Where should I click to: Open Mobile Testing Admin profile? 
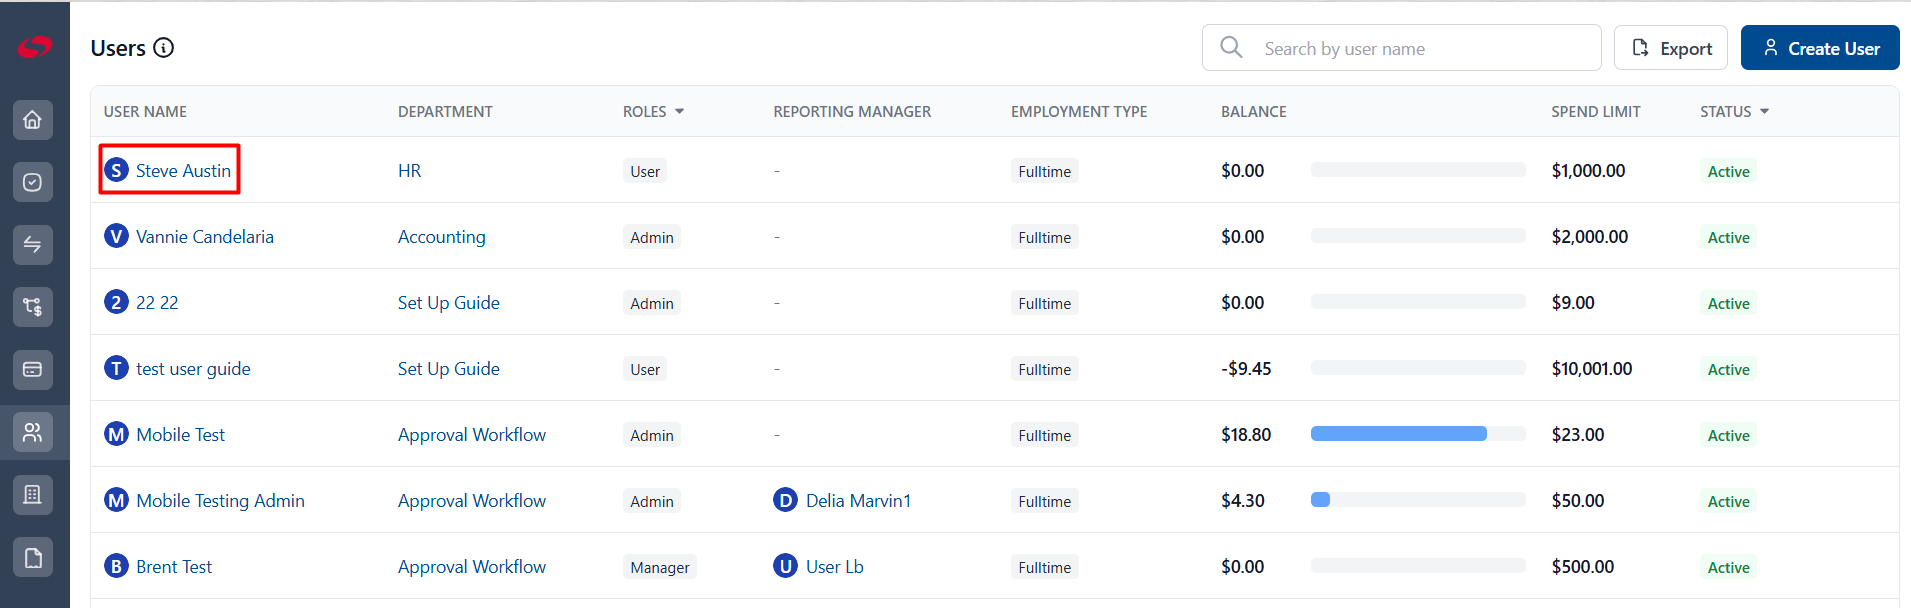tap(220, 501)
